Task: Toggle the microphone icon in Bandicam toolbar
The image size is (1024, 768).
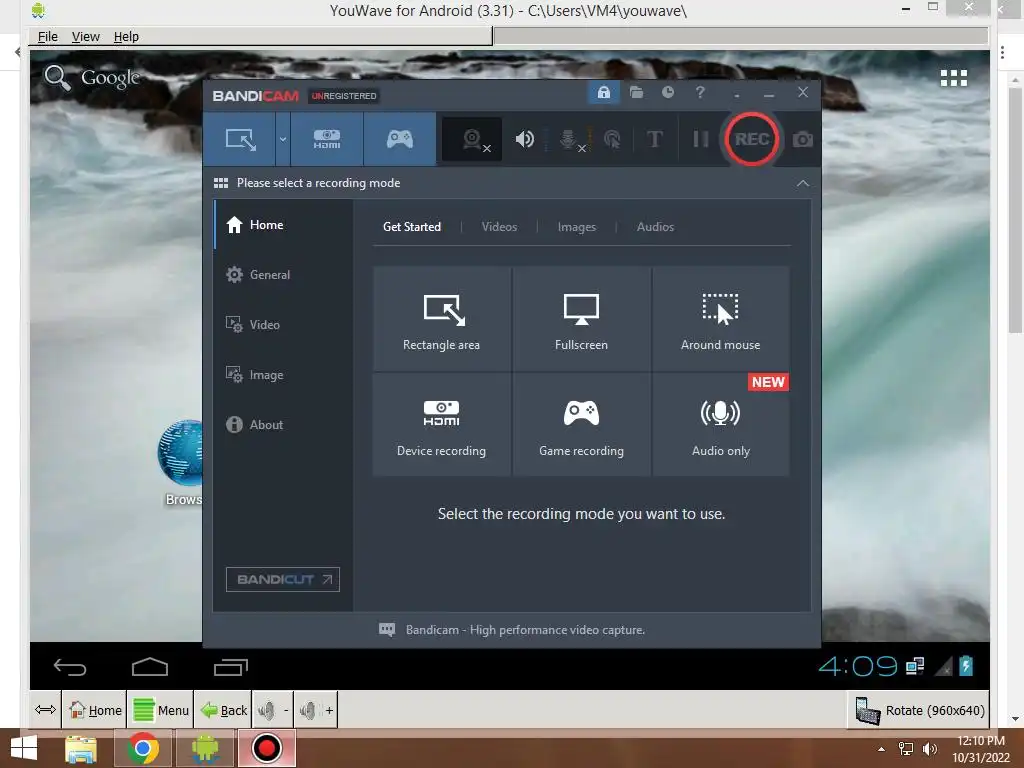Action: click(x=569, y=139)
